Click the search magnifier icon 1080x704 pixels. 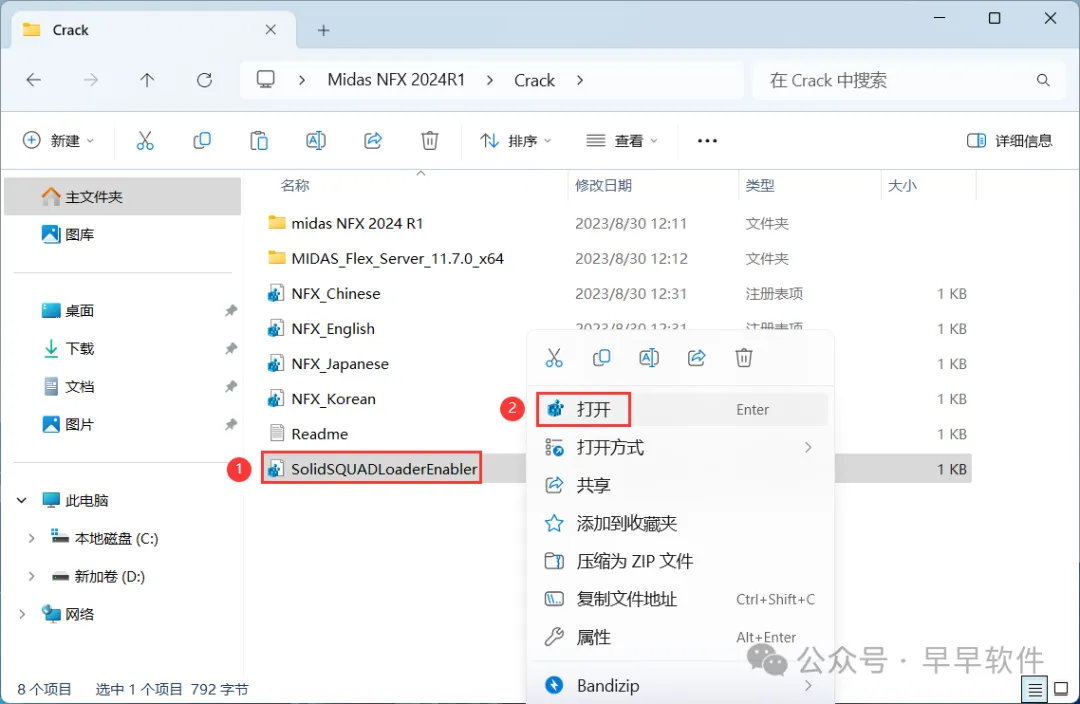[x=1043, y=80]
